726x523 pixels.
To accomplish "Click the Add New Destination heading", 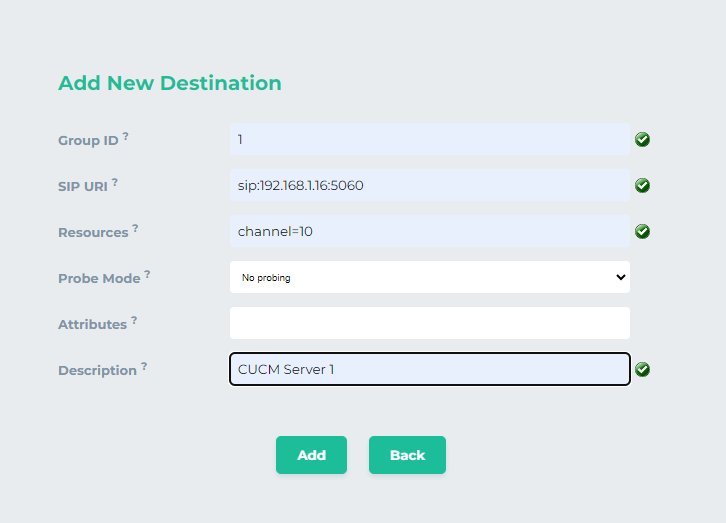I will (170, 83).
